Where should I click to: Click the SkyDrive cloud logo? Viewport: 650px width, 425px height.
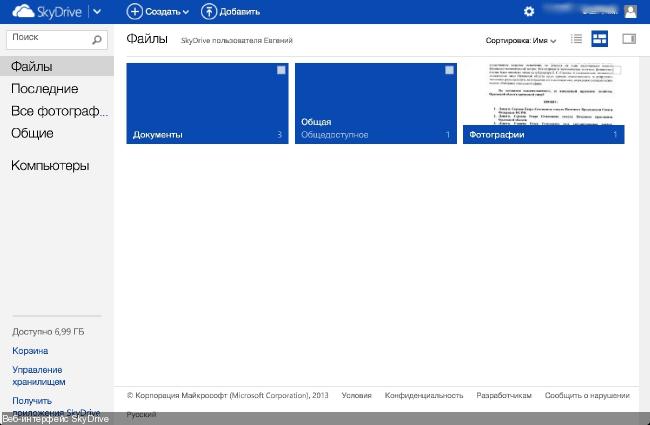tap(47, 12)
